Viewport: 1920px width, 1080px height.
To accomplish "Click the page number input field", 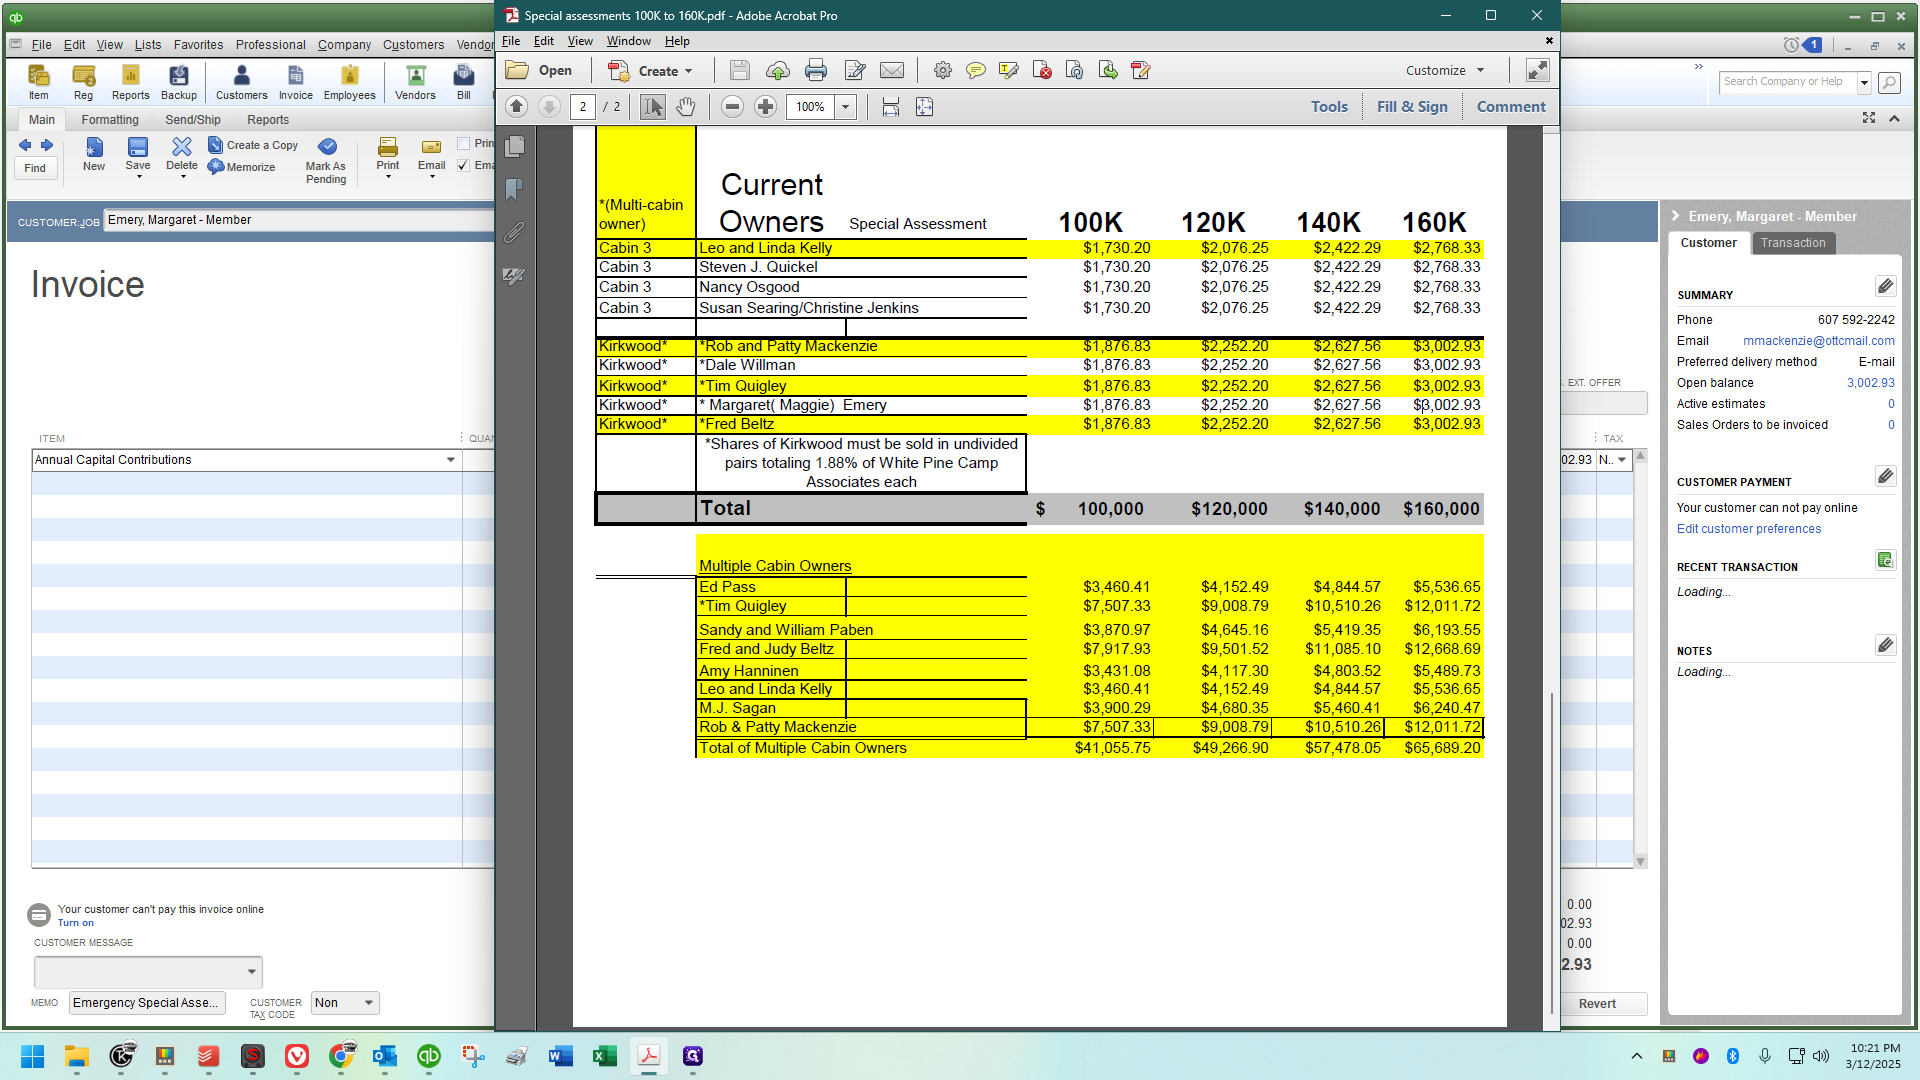I will point(582,107).
